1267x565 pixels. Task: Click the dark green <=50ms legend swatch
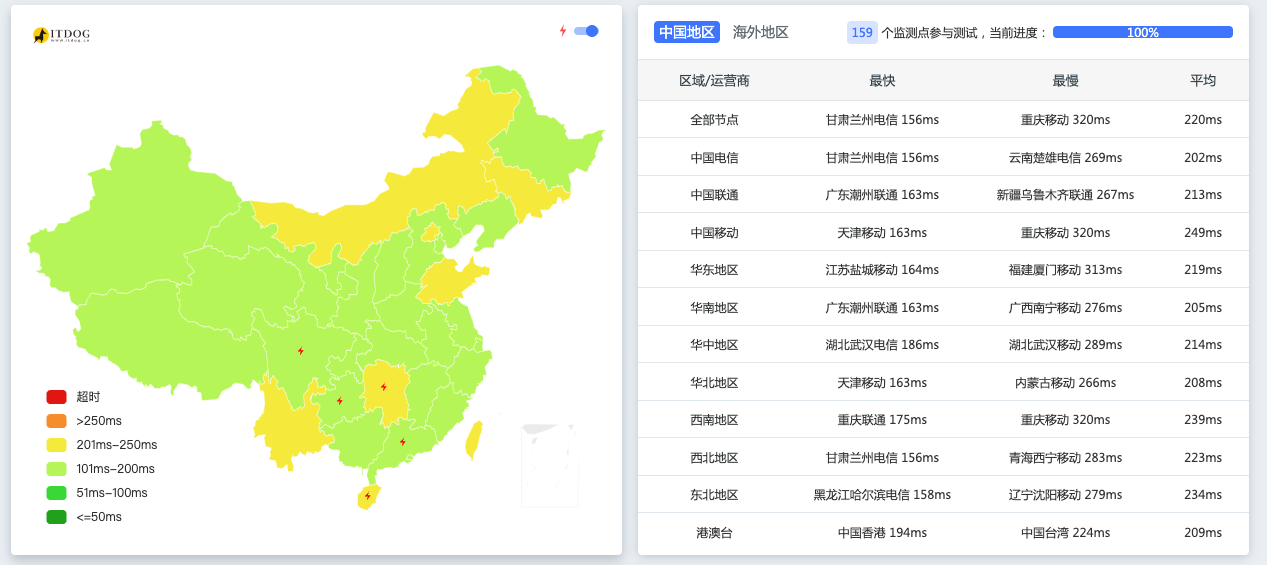point(56,517)
